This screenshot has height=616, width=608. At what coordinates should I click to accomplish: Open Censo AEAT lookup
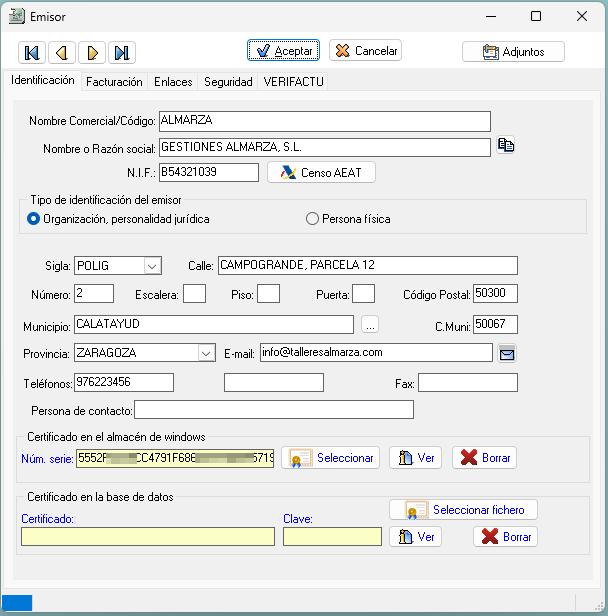point(321,172)
